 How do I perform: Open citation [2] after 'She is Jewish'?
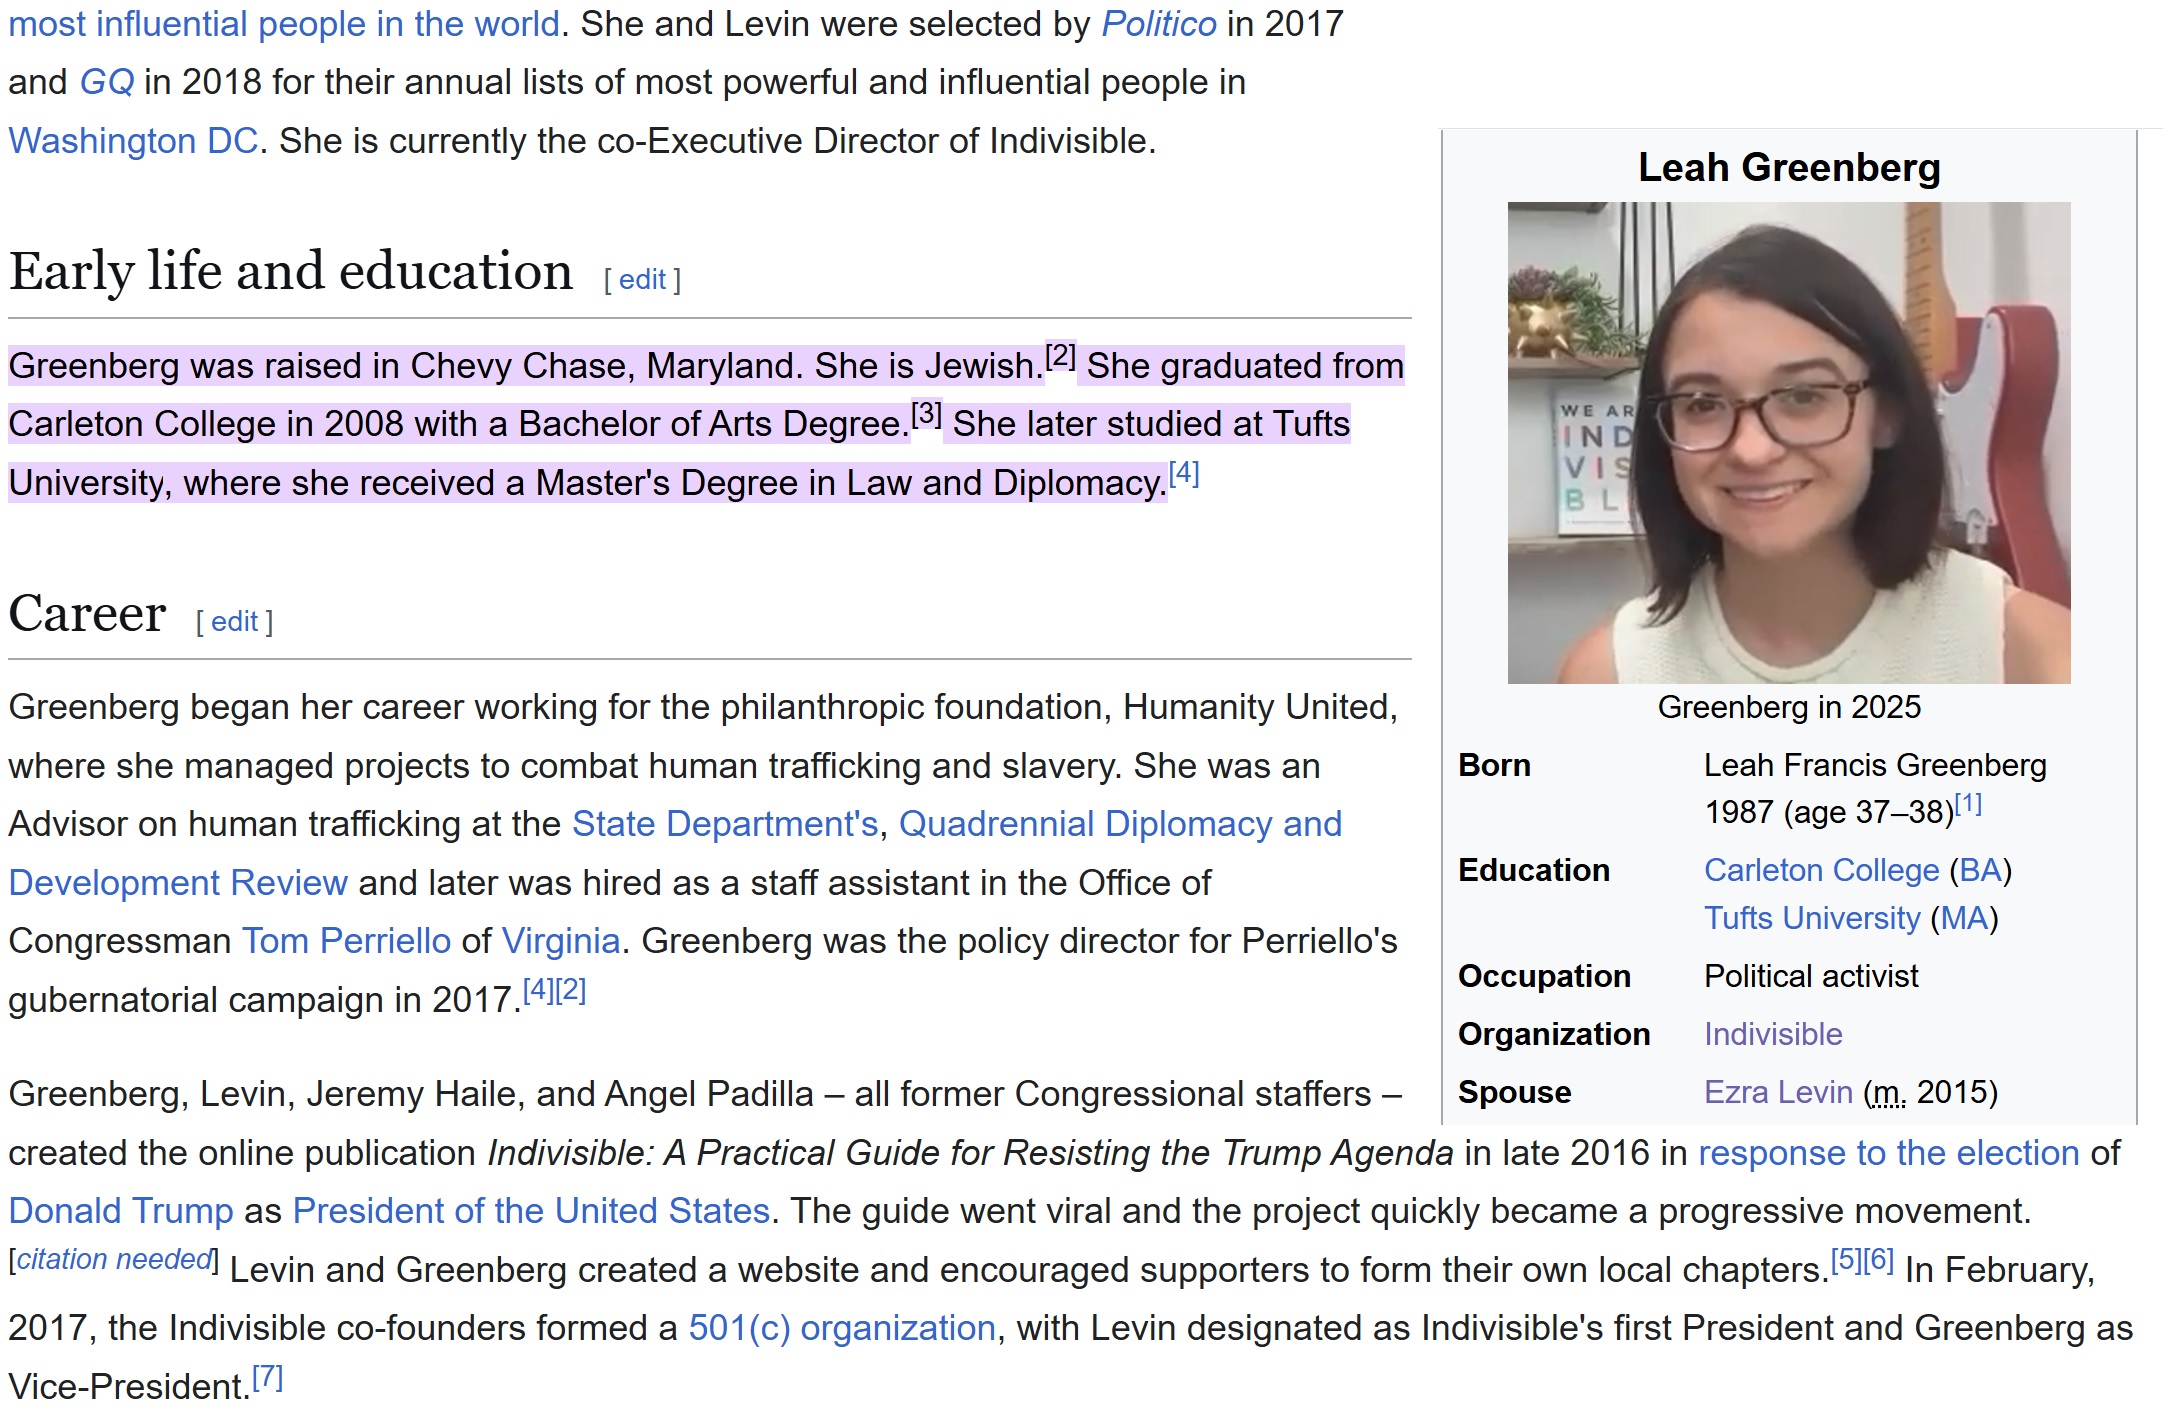1060,356
